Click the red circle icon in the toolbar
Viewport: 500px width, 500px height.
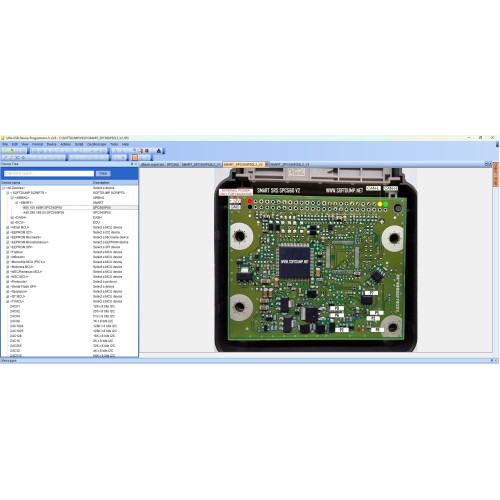click(x=147, y=151)
